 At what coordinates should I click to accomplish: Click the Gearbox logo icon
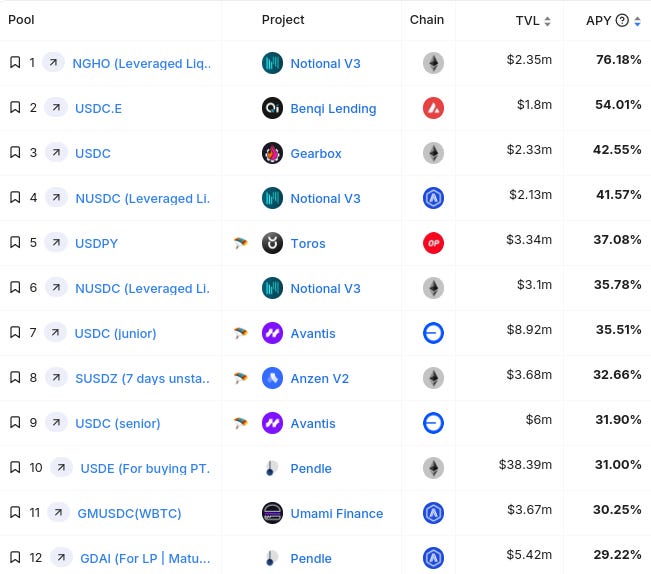[272, 153]
